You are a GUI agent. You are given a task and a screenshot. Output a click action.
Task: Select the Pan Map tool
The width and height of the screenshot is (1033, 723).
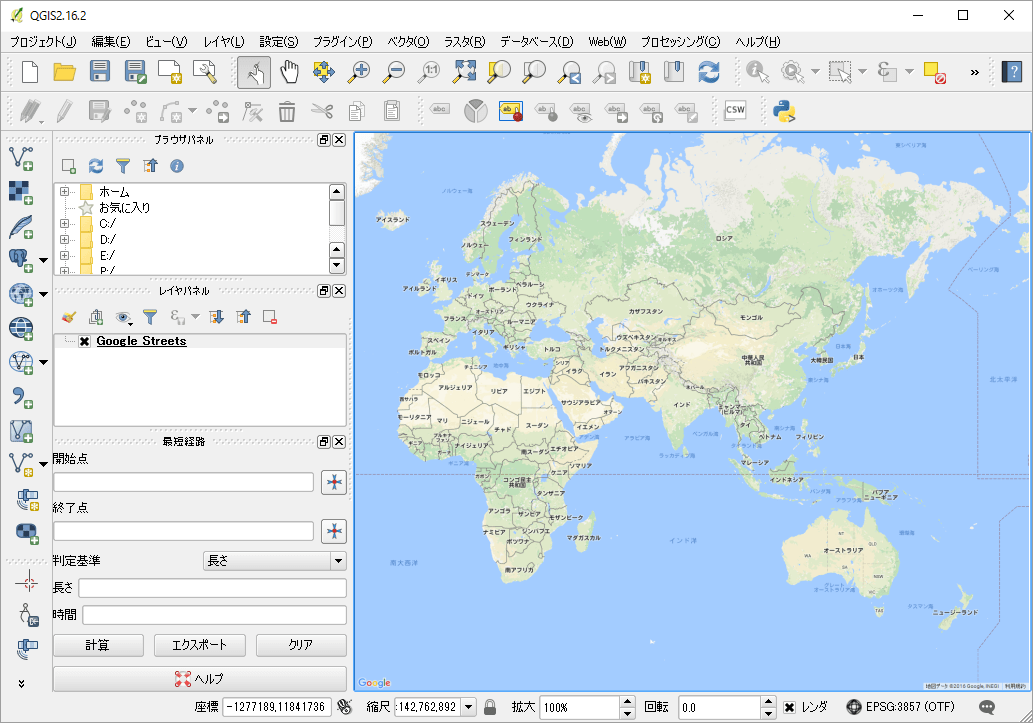[x=289, y=72]
